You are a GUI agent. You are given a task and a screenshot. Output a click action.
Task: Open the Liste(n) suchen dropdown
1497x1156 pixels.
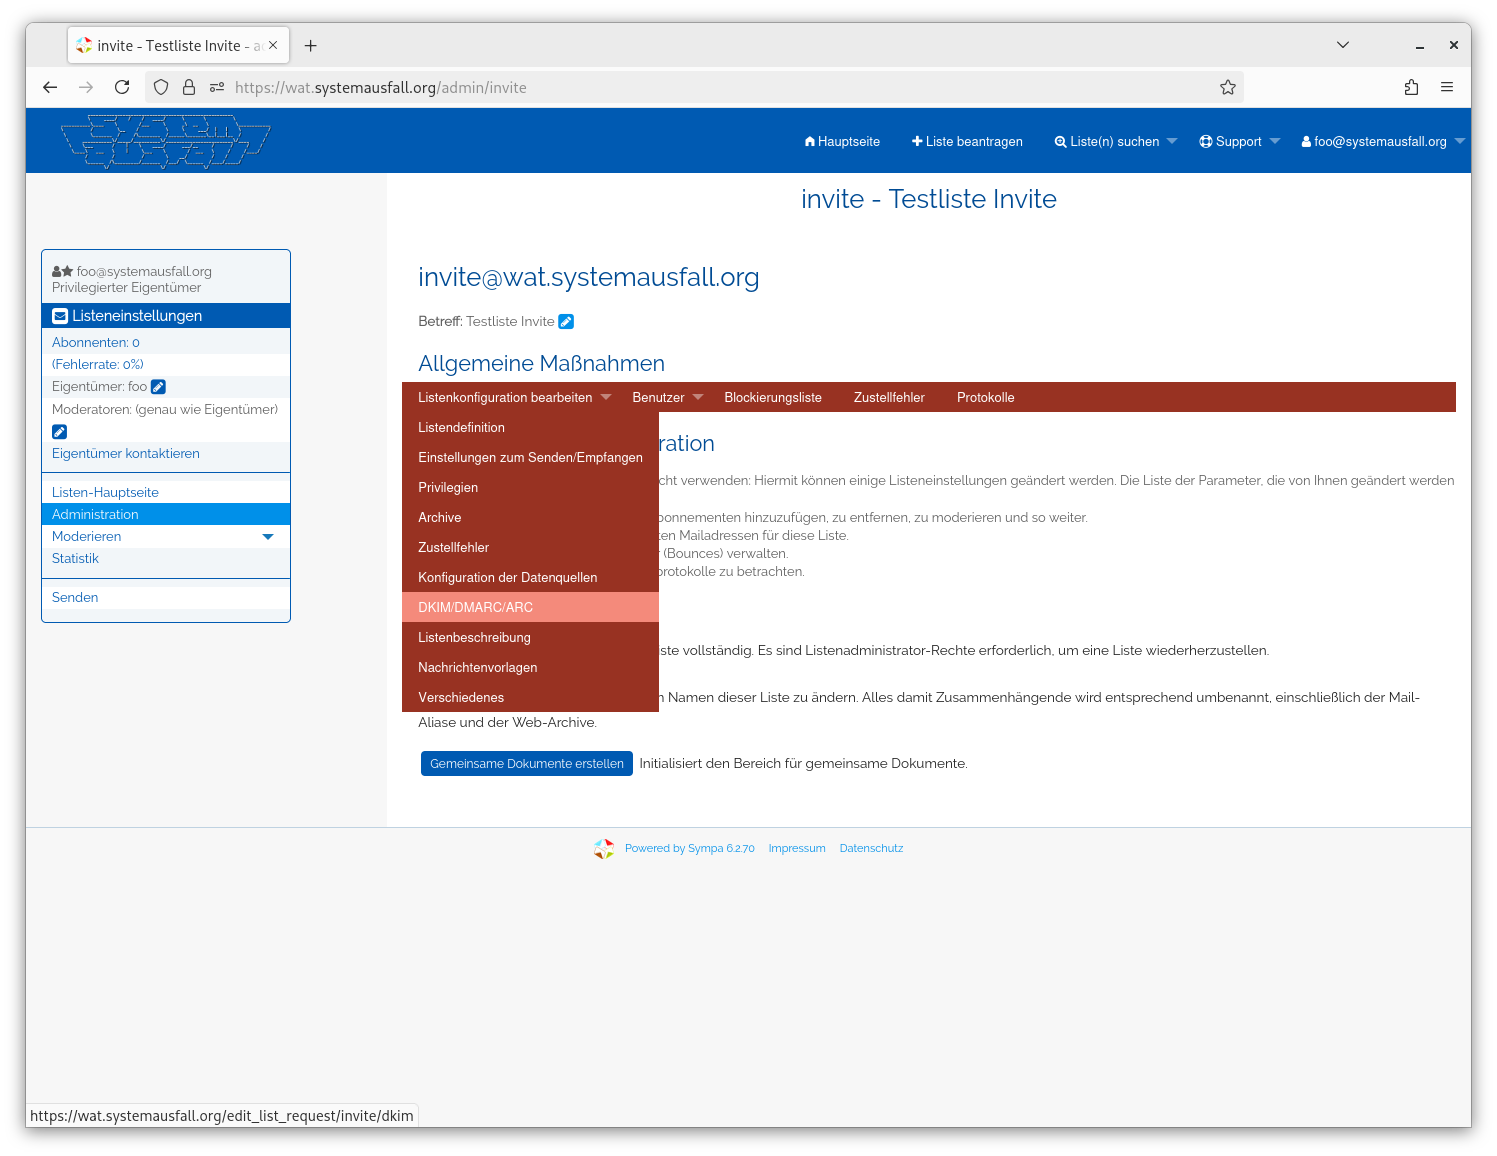click(1116, 141)
